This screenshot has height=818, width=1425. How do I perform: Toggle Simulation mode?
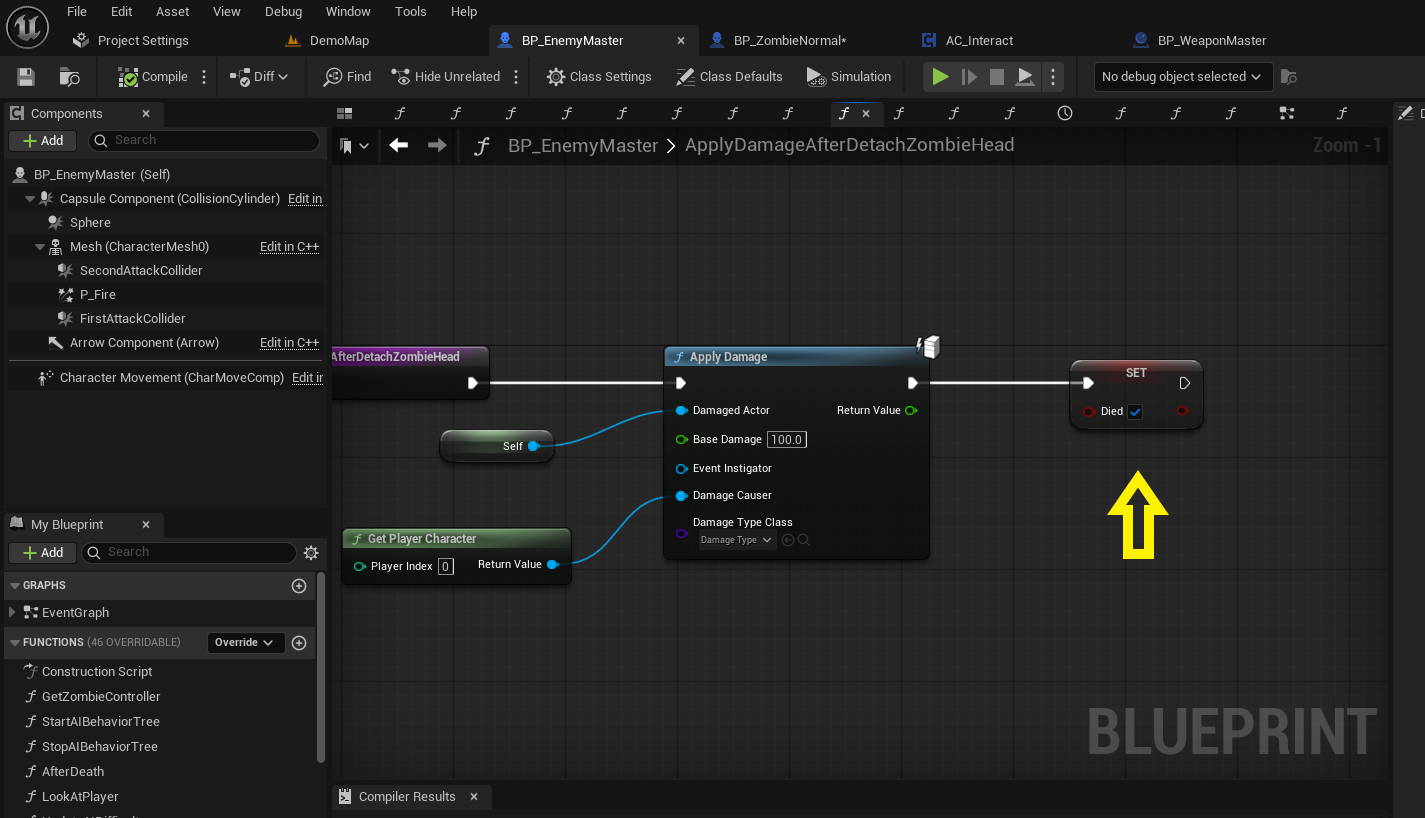coord(848,77)
